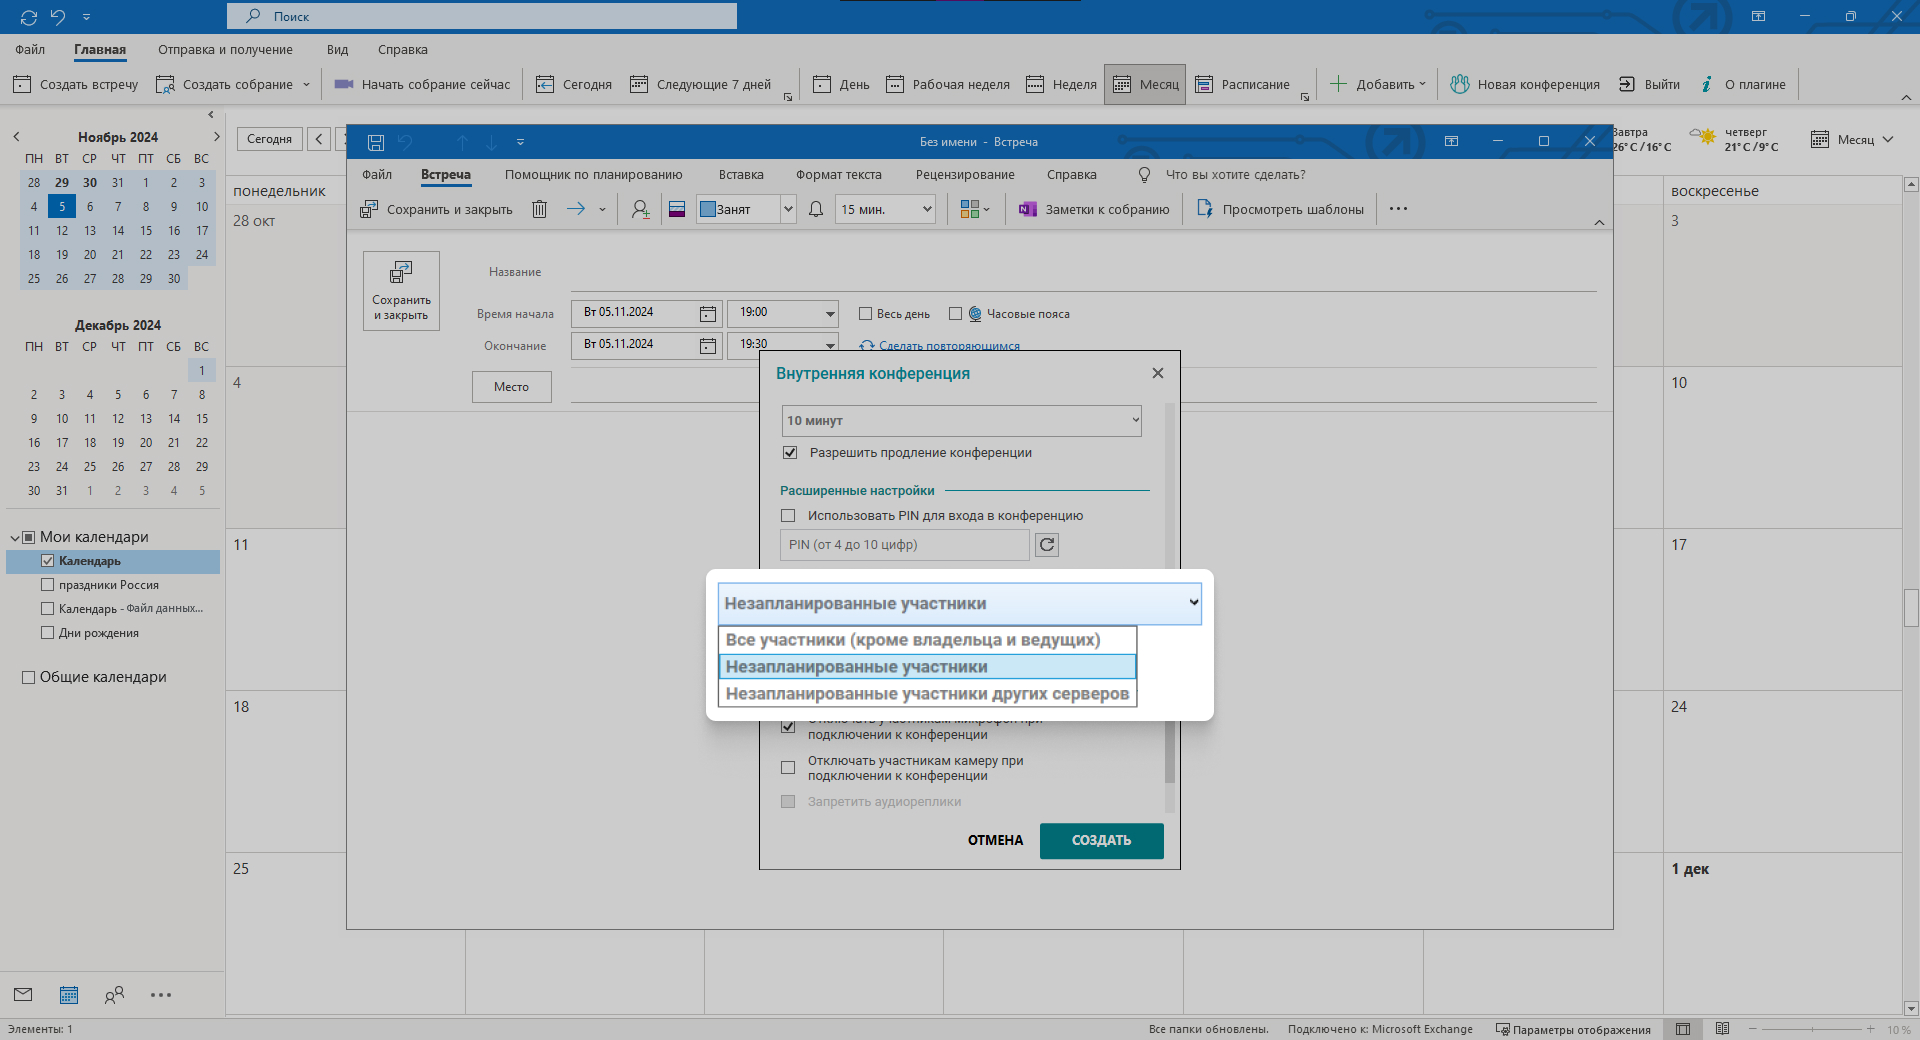The height and width of the screenshot is (1040, 1920).
Task: Check Отключать участникам камеру при подключении
Action: (x=788, y=768)
